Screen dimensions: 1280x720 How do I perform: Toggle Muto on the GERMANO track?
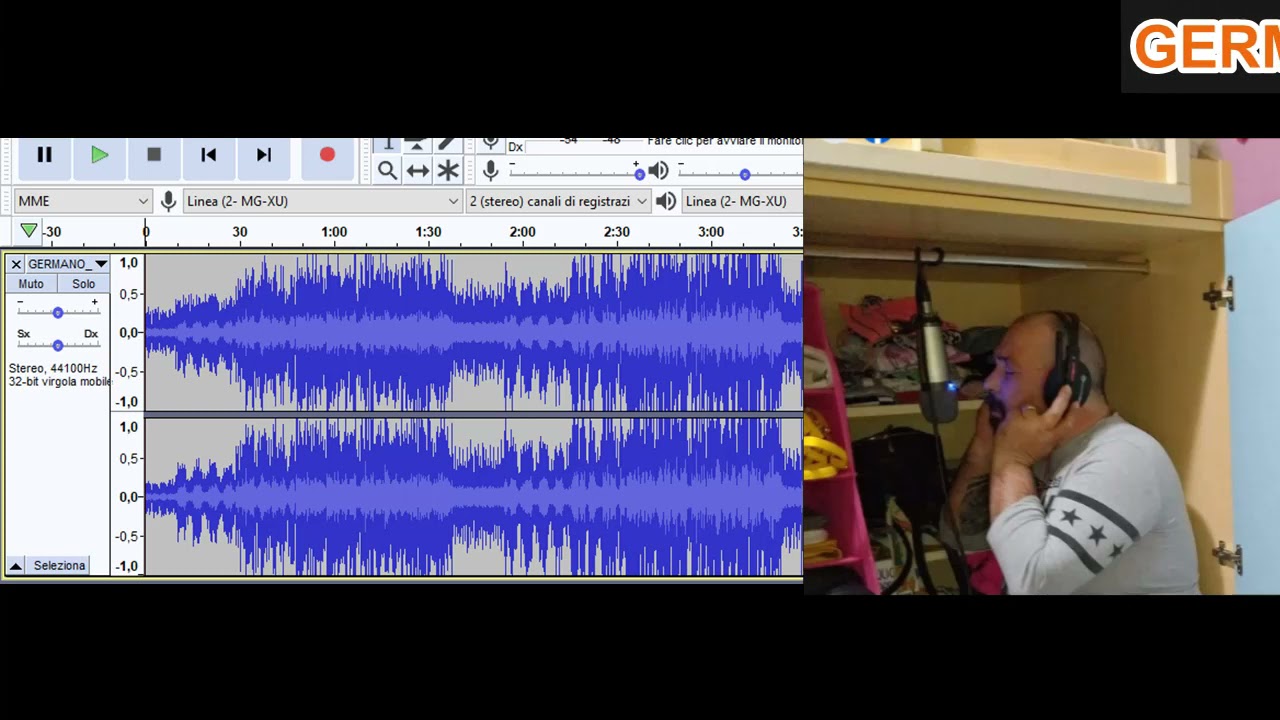click(31, 284)
